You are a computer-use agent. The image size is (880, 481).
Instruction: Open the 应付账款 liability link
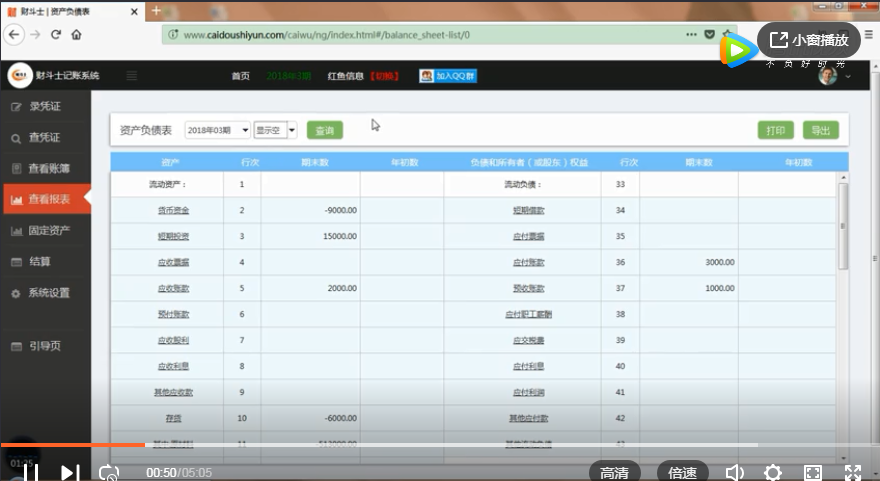point(529,262)
